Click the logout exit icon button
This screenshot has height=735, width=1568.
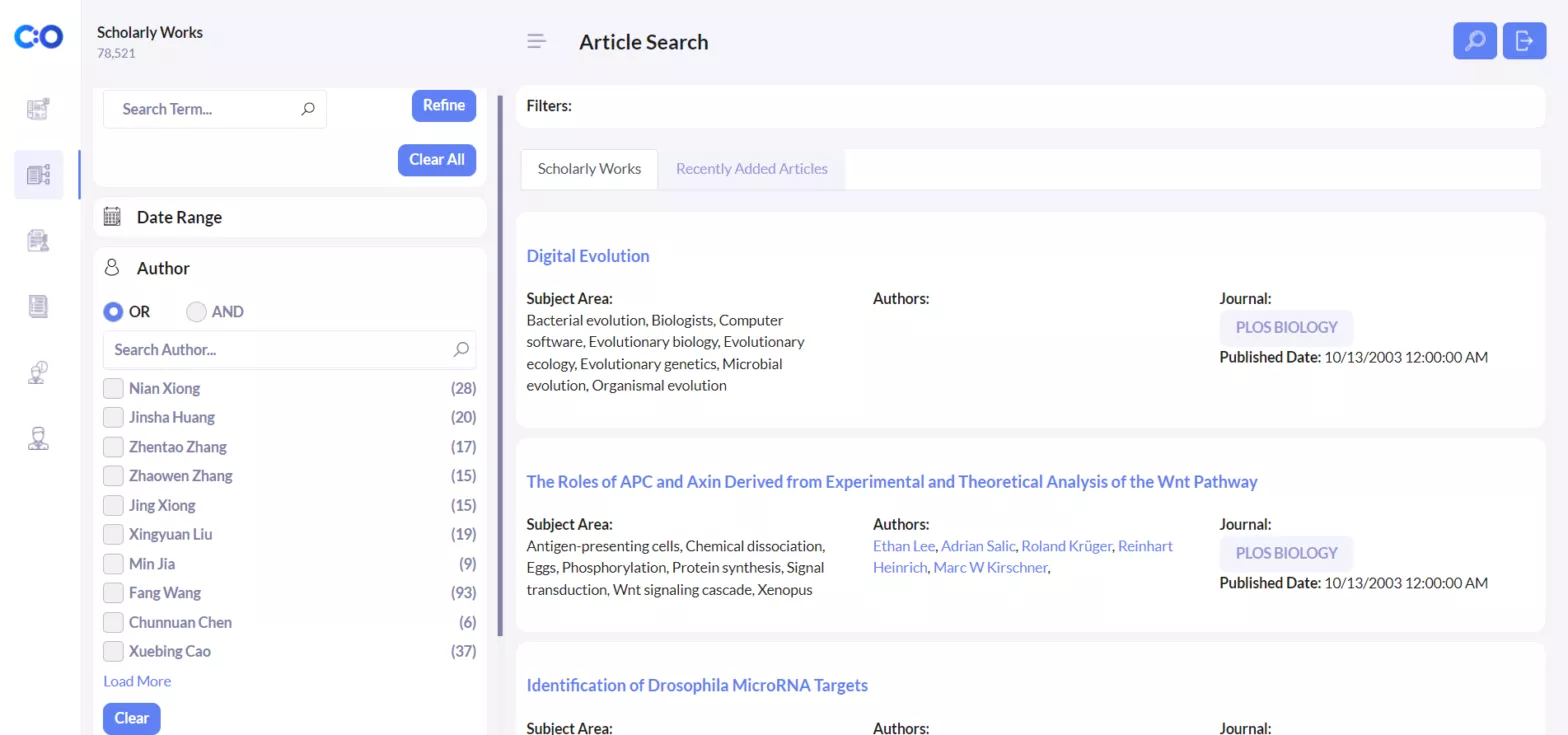pos(1524,41)
